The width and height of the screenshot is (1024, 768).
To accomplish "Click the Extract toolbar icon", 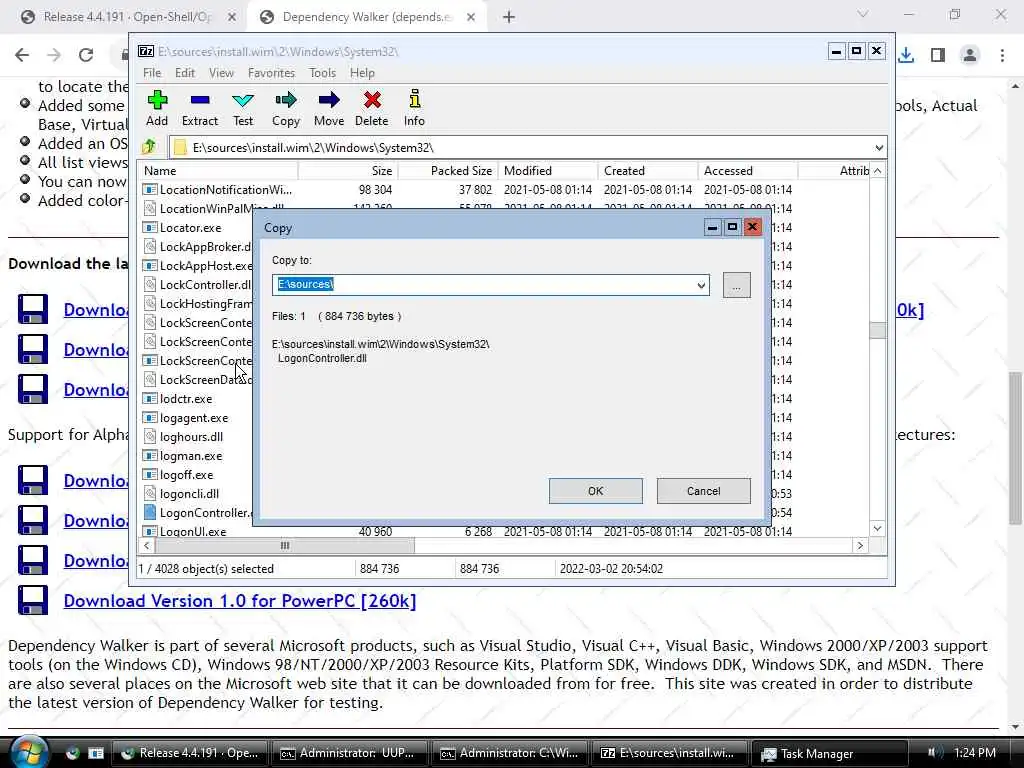I will click(200, 100).
